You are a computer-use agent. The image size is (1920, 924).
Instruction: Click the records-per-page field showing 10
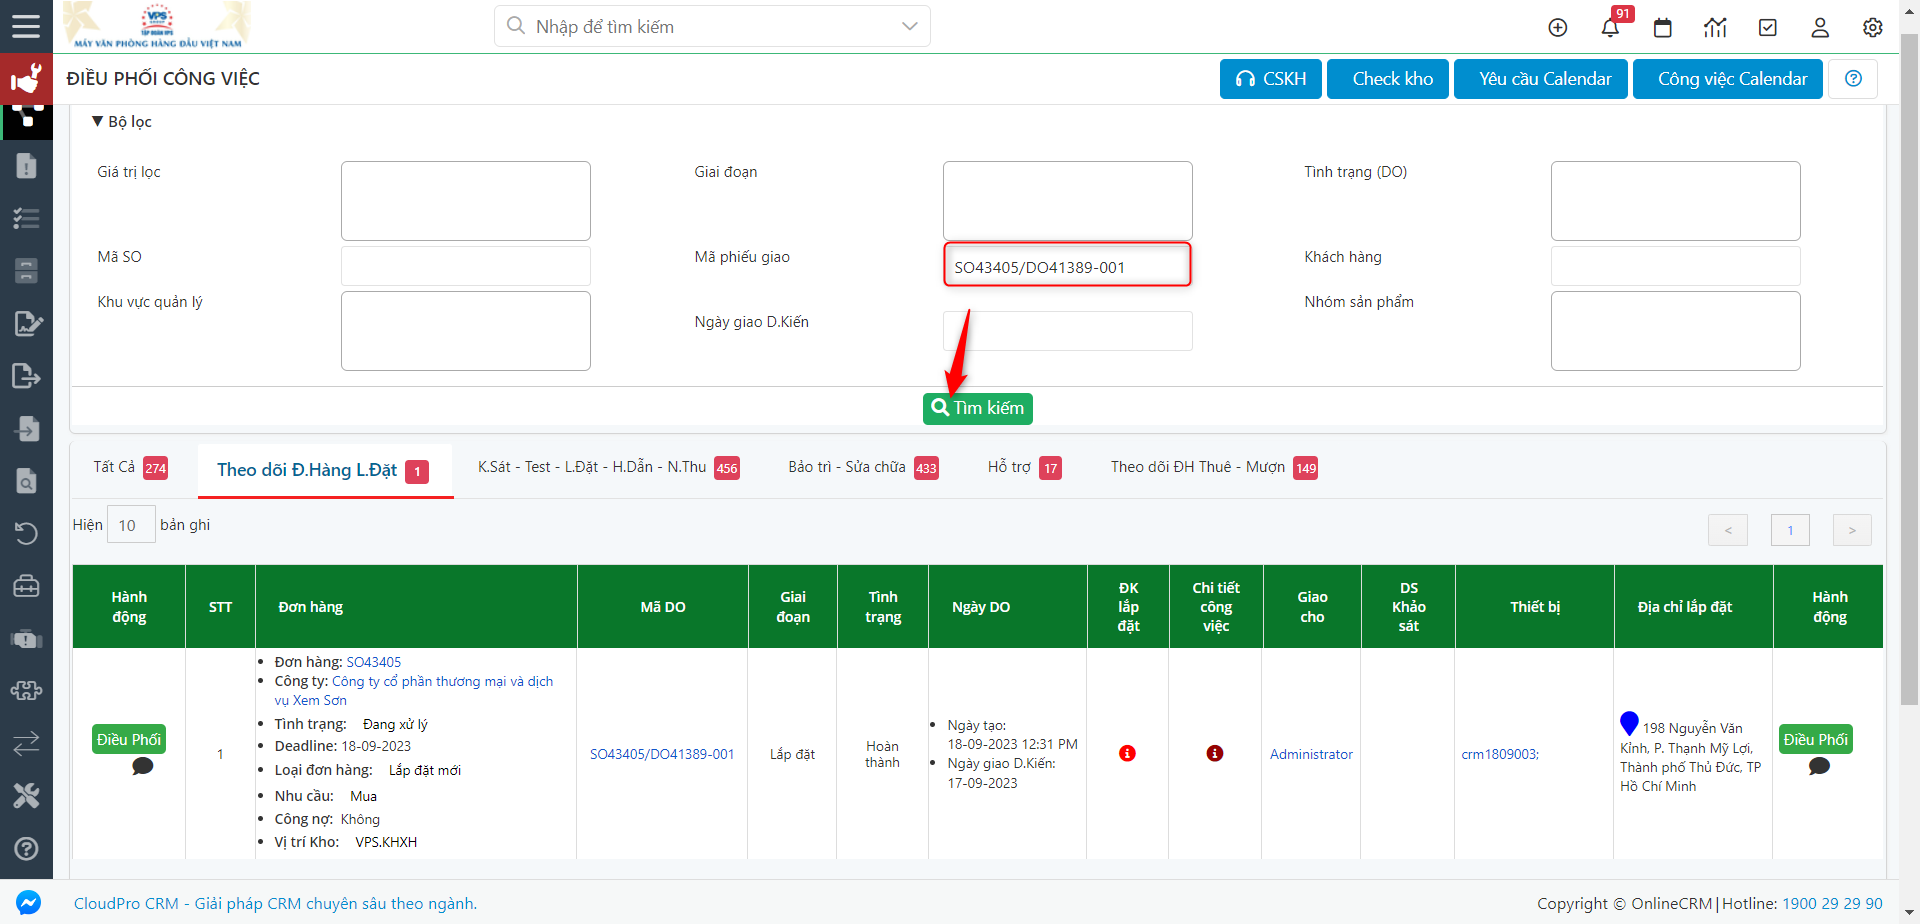click(131, 525)
